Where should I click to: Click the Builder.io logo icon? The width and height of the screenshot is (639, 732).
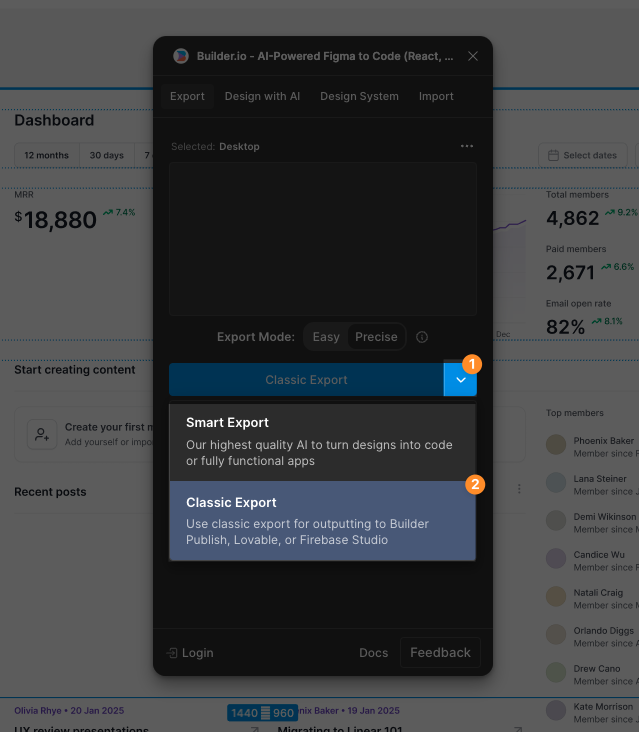pyautogui.click(x=181, y=56)
